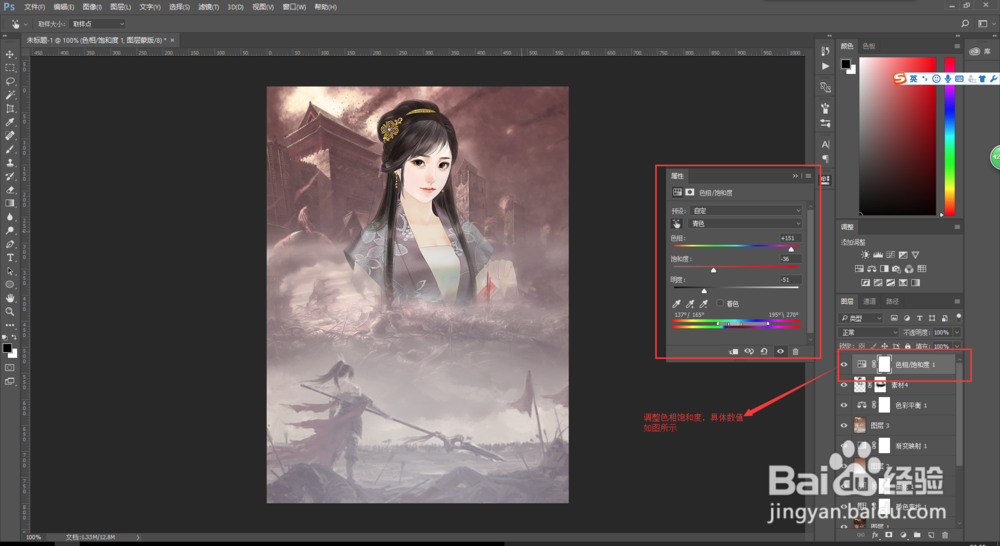
Task: Select the Magic Wand tool
Action: [x=10, y=95]
